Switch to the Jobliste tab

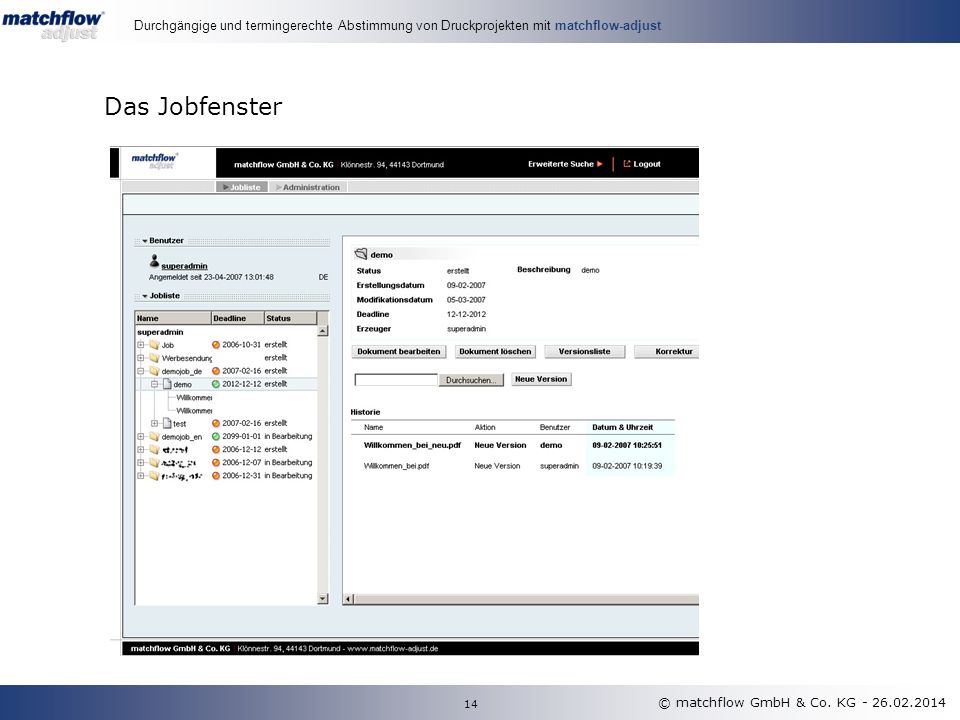tap(242, 187)
